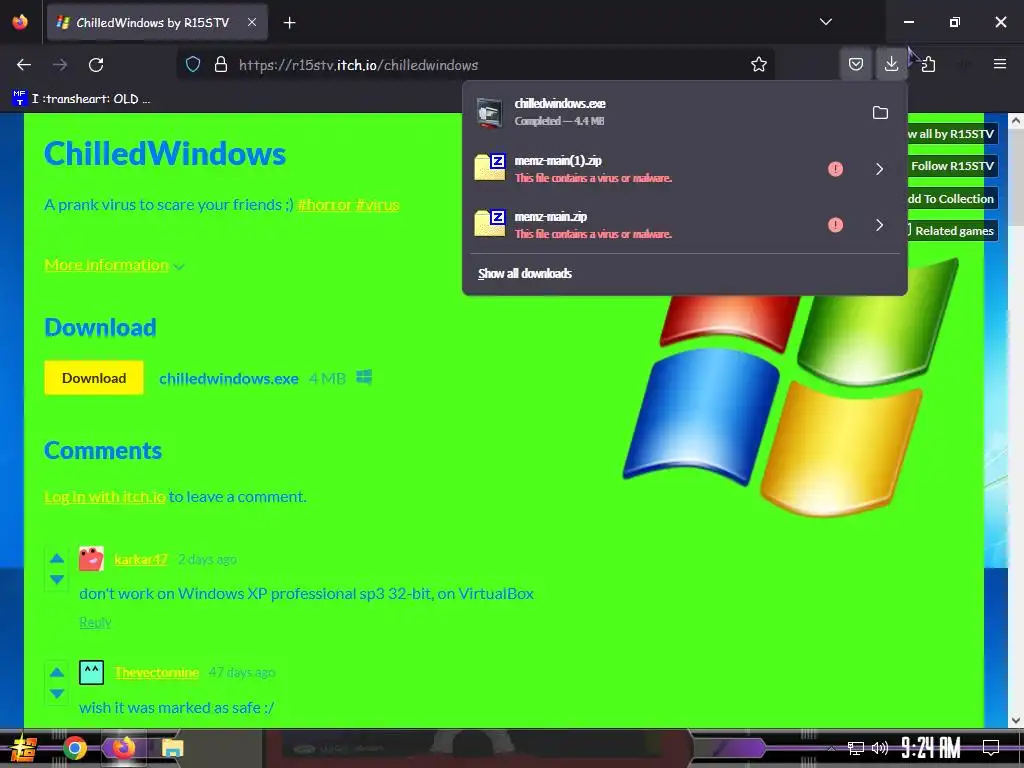Reply to karkar47's comment
The height and width of the screenshot is (768, 1024).
[95, 622]
